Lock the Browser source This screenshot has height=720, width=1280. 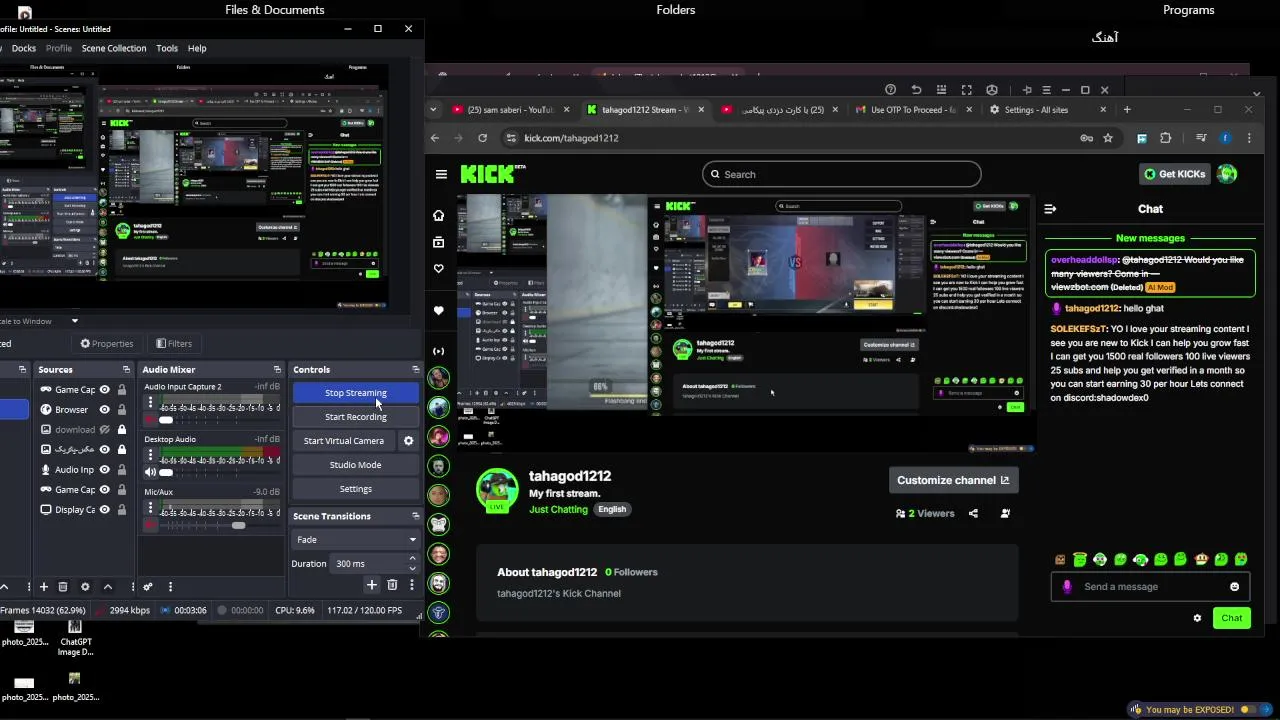tap(122, 409)
